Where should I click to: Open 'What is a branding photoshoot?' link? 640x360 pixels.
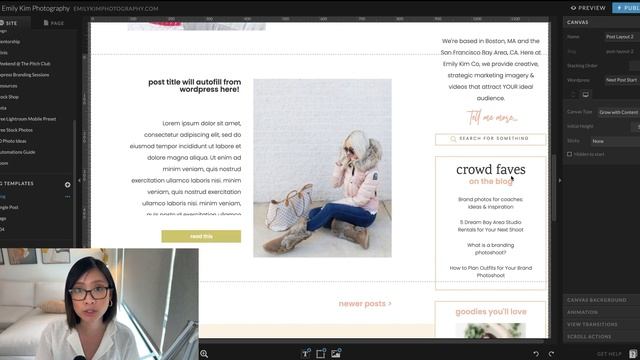click(x=491, y=249)
